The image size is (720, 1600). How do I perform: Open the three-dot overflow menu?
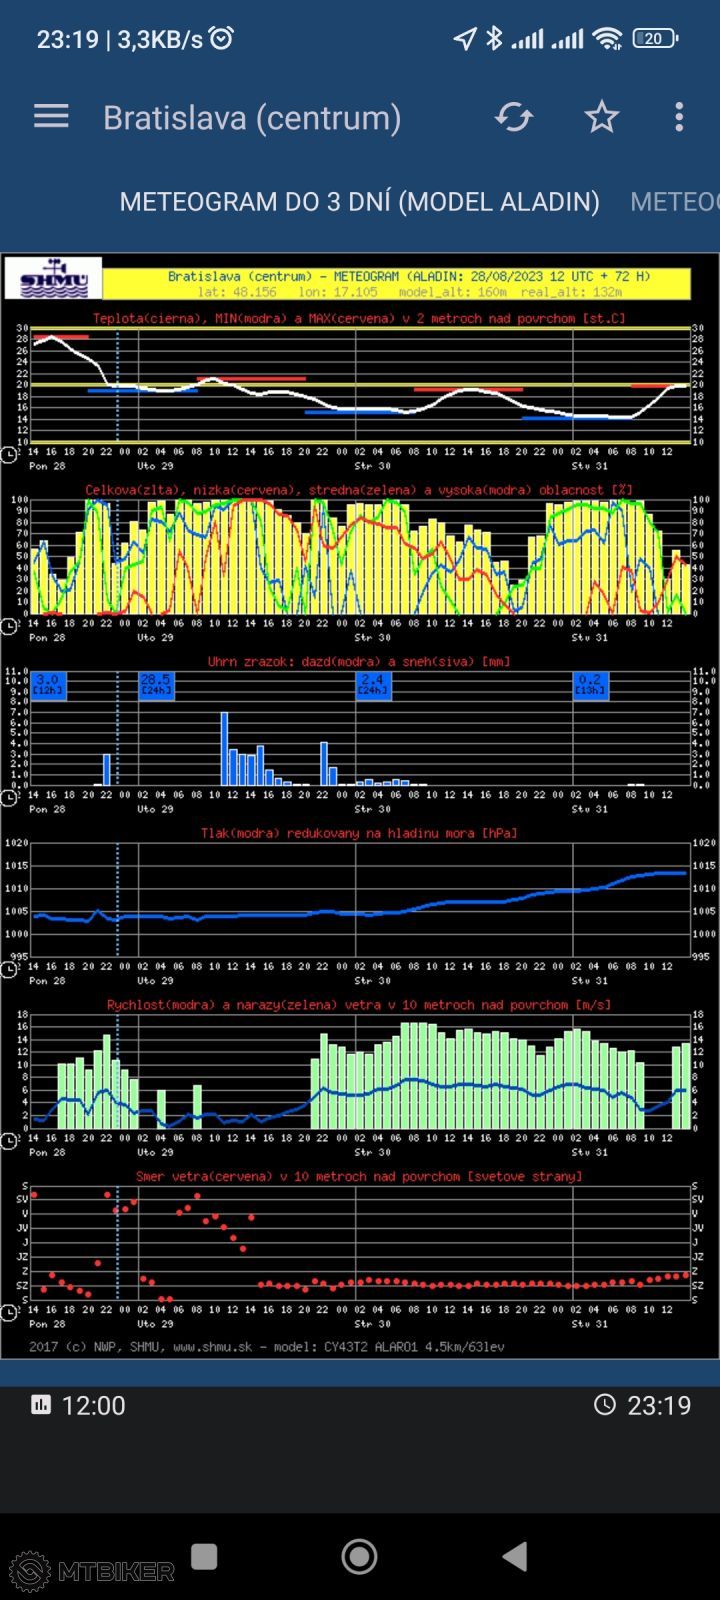click(679, 117)
